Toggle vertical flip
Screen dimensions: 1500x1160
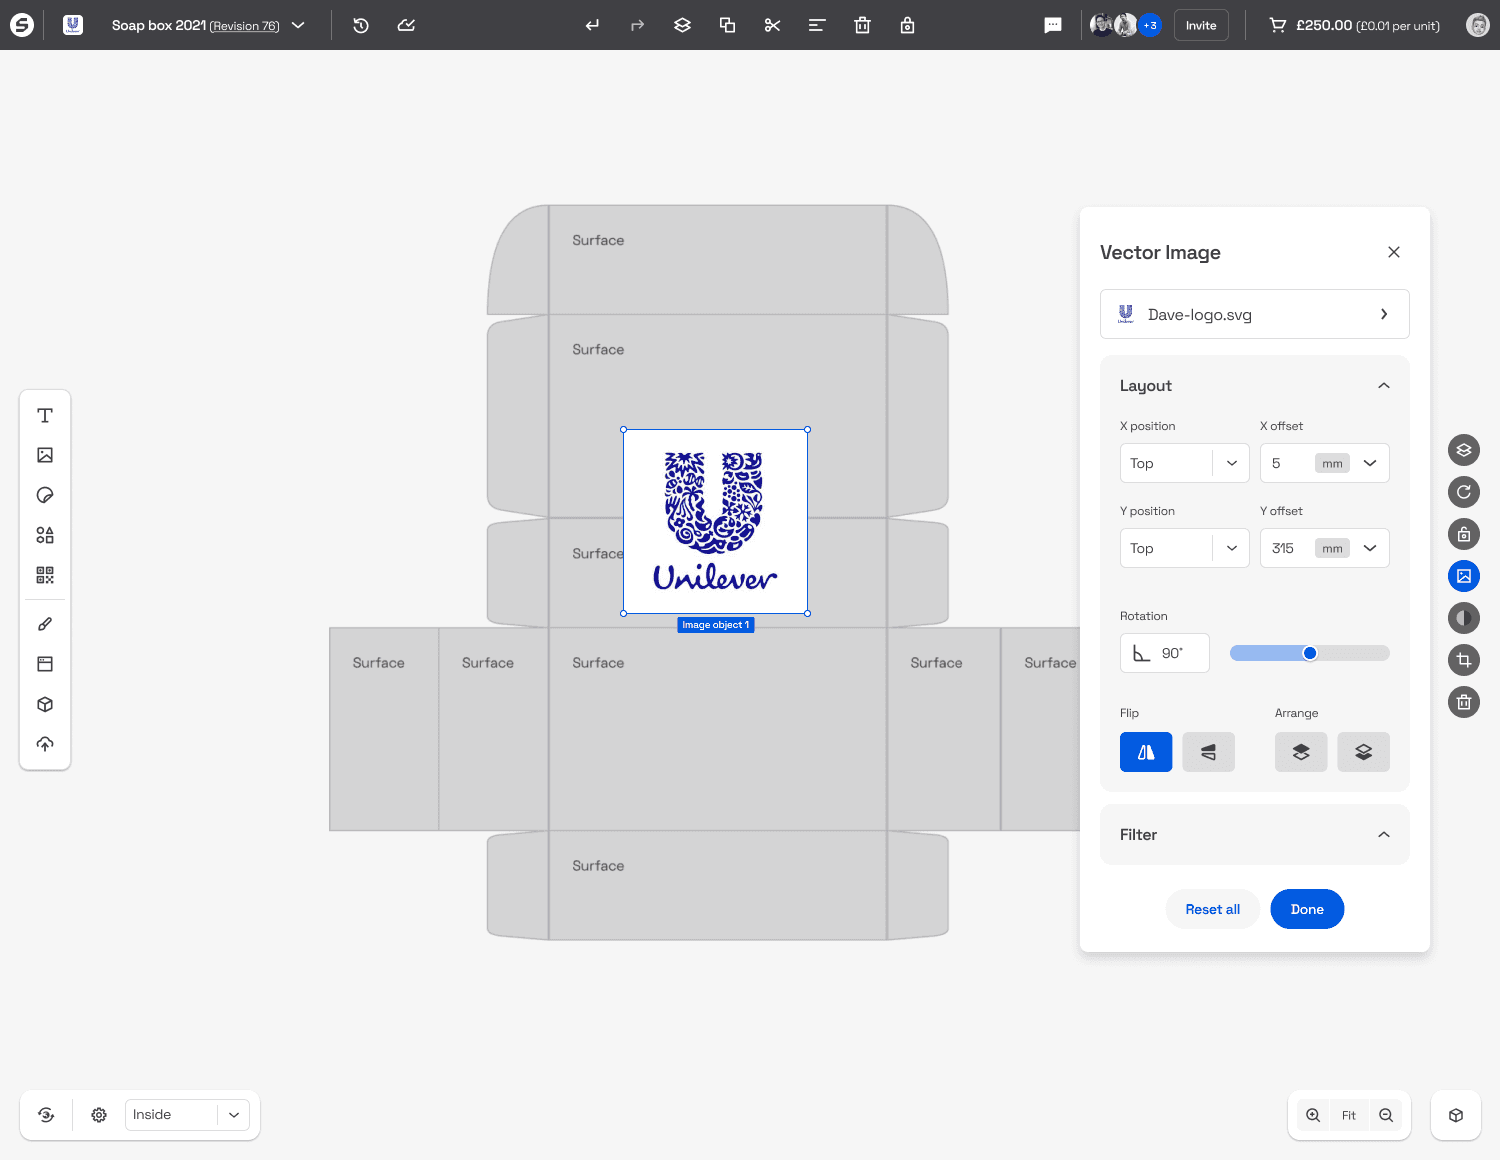pos(1208,752)
